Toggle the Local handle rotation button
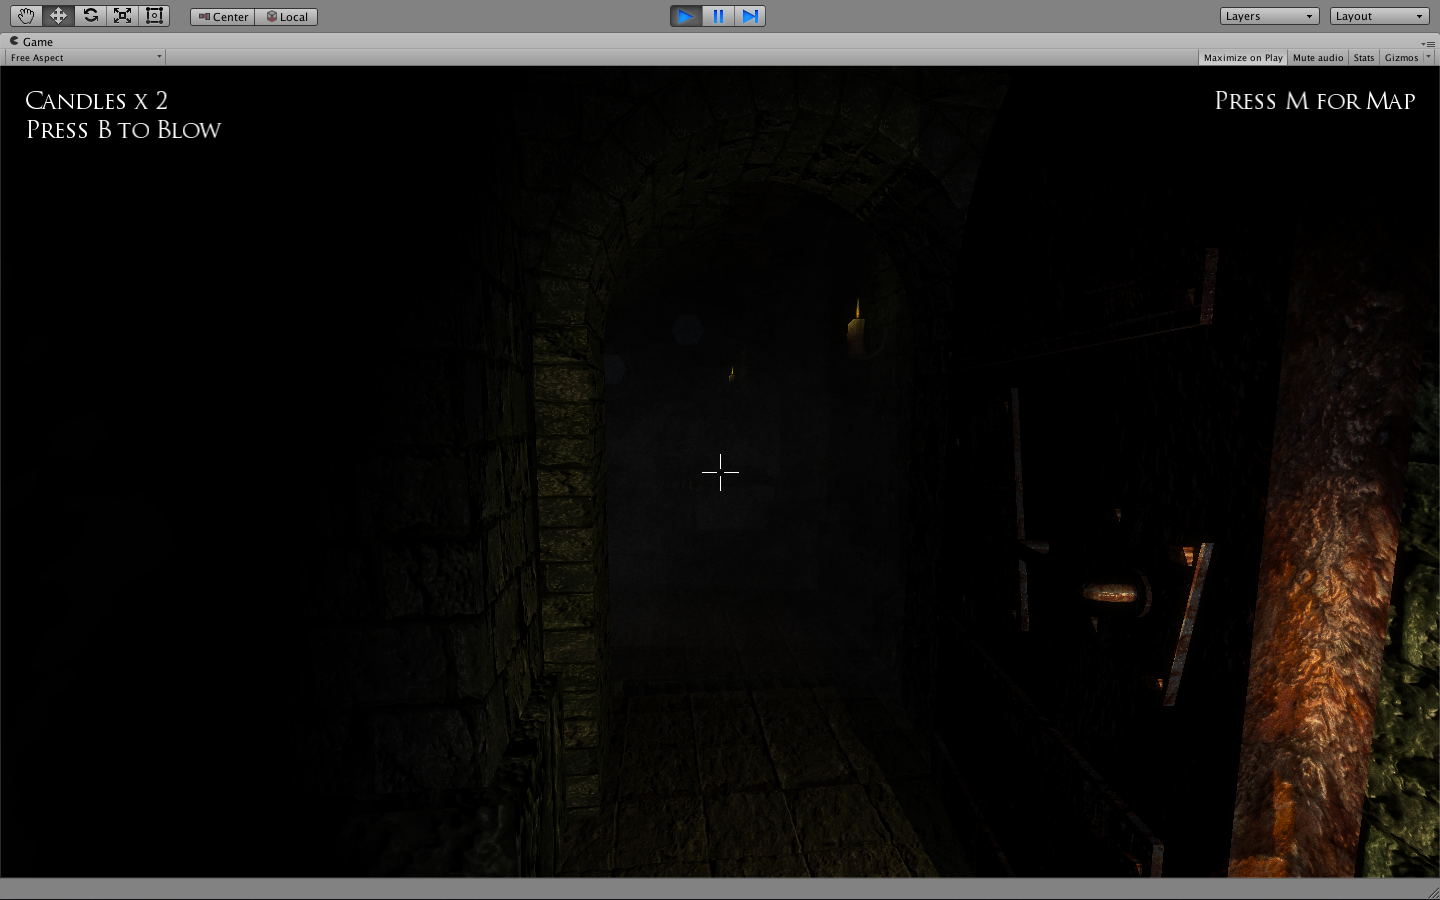 [286, 17]
